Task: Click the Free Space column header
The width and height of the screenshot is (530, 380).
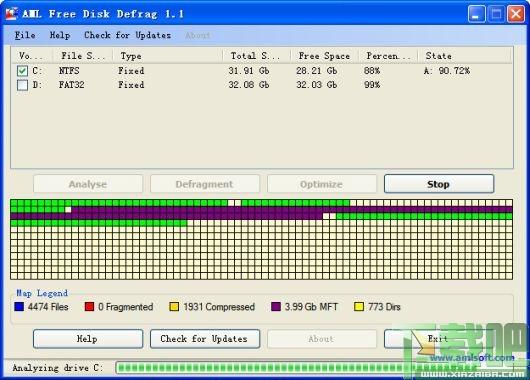Action: click(324, 56)
